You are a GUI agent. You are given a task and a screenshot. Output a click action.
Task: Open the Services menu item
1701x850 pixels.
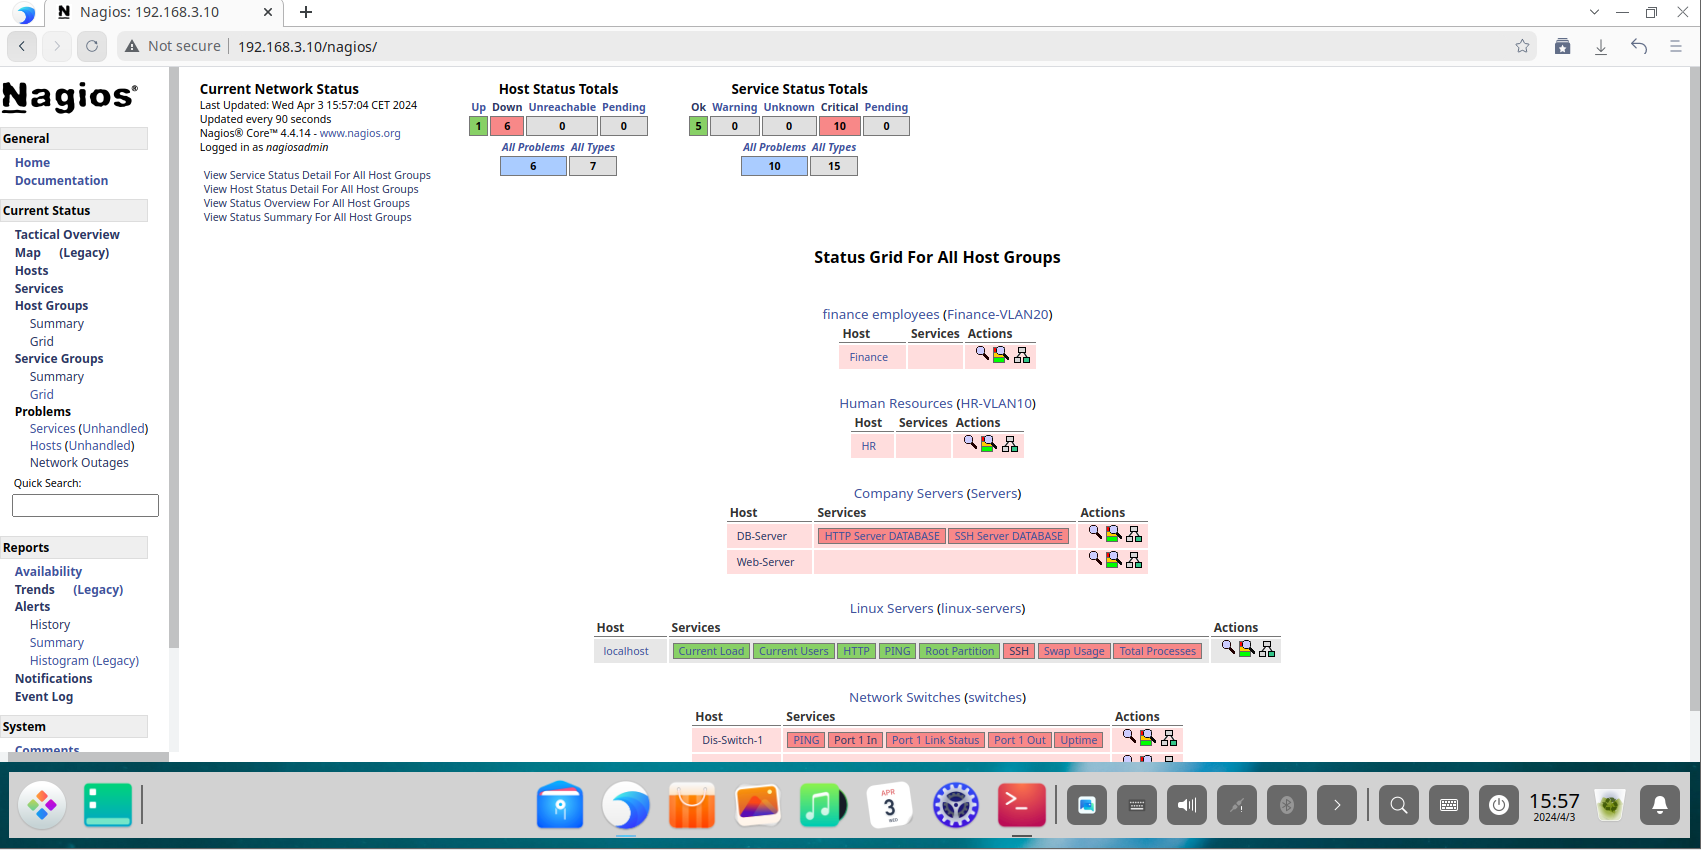click(x=39, y=289)
